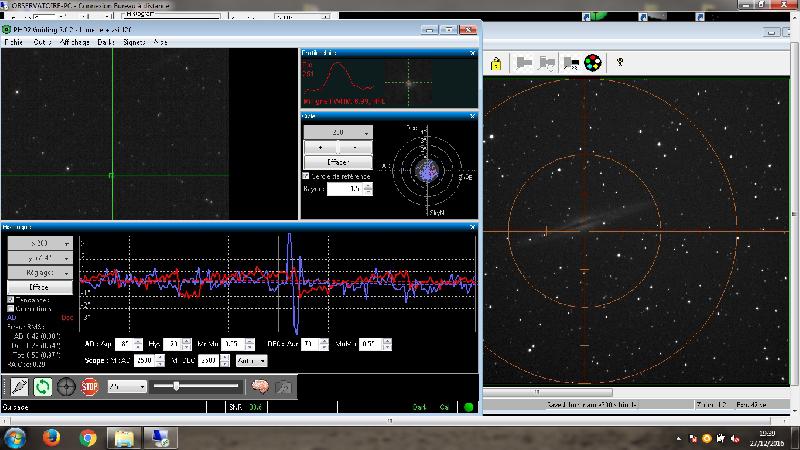Start looping exposures with green arrows icon
The image size is (800, 450).
[x=42, y=386]
